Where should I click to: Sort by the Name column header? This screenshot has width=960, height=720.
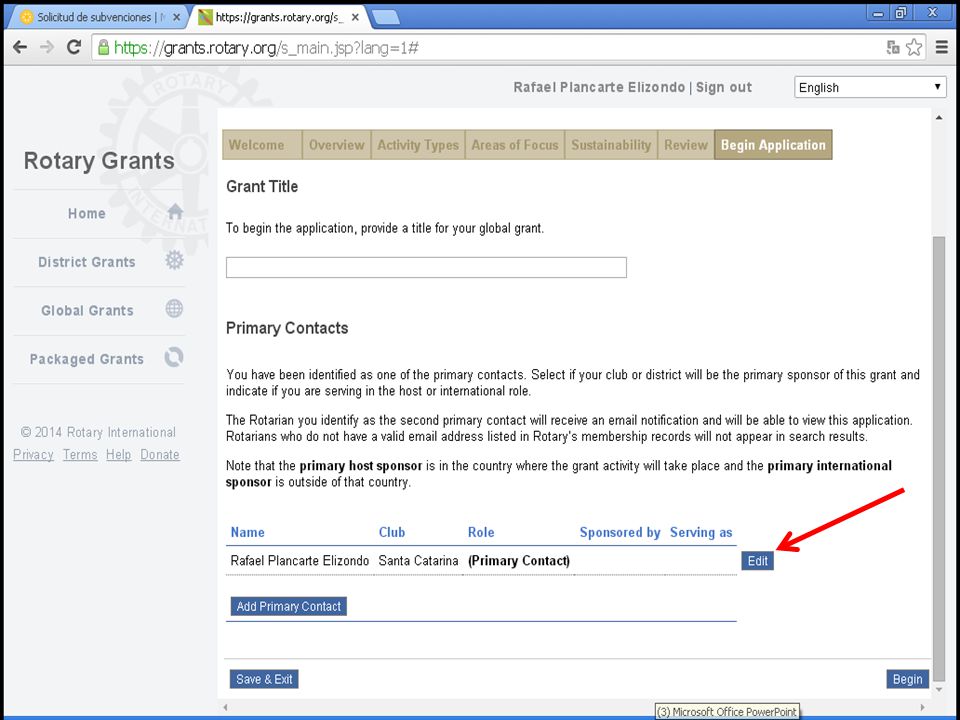click(x=247, y=532)
